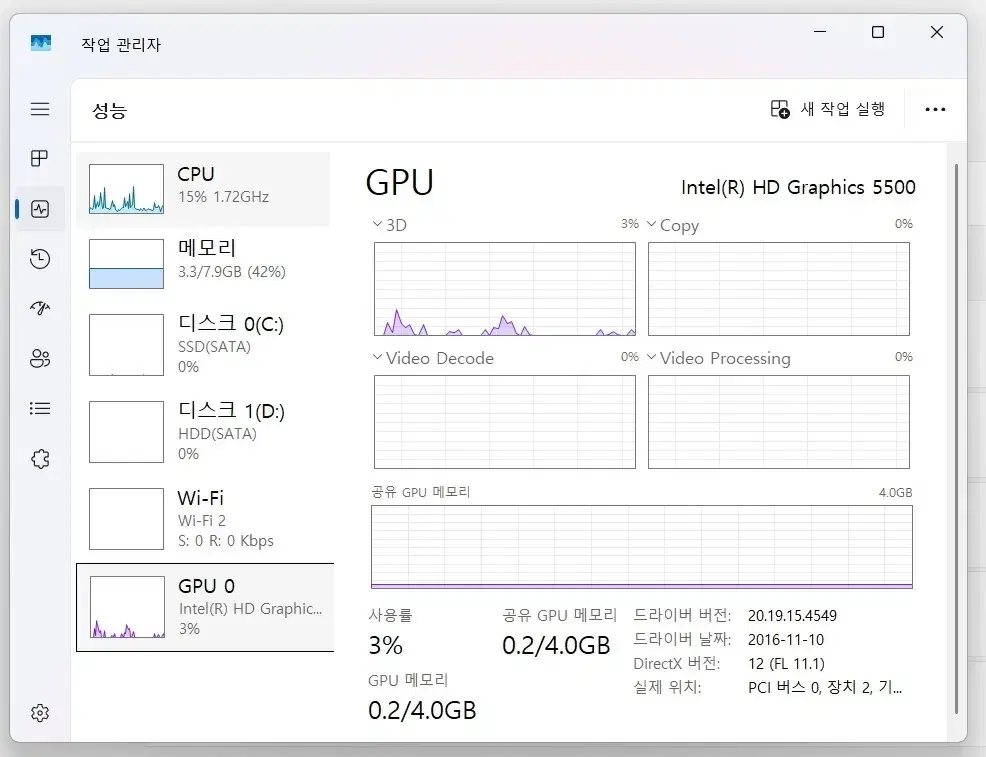Click the 3% label above 3D graph
This screenshot has height=757, width=986.
pyautogui.click(x=629, y=223)
